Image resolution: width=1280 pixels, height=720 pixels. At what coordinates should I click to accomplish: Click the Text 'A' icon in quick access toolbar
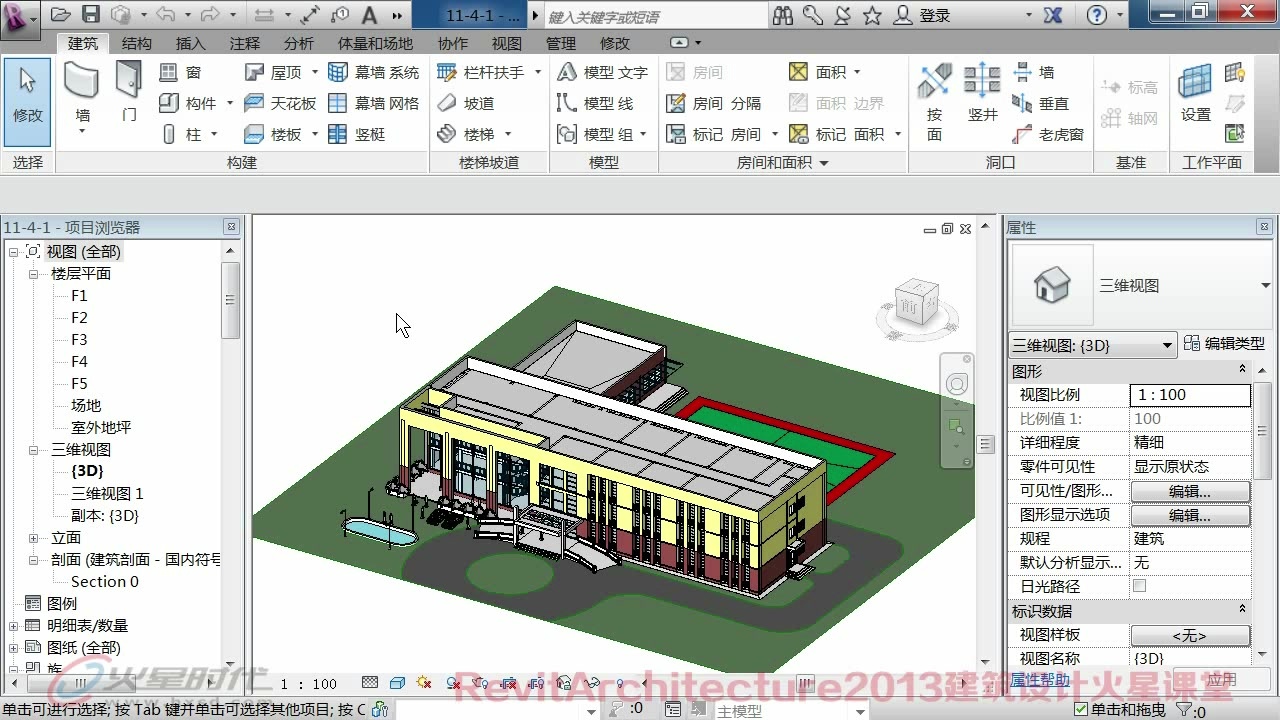[369, 15]
